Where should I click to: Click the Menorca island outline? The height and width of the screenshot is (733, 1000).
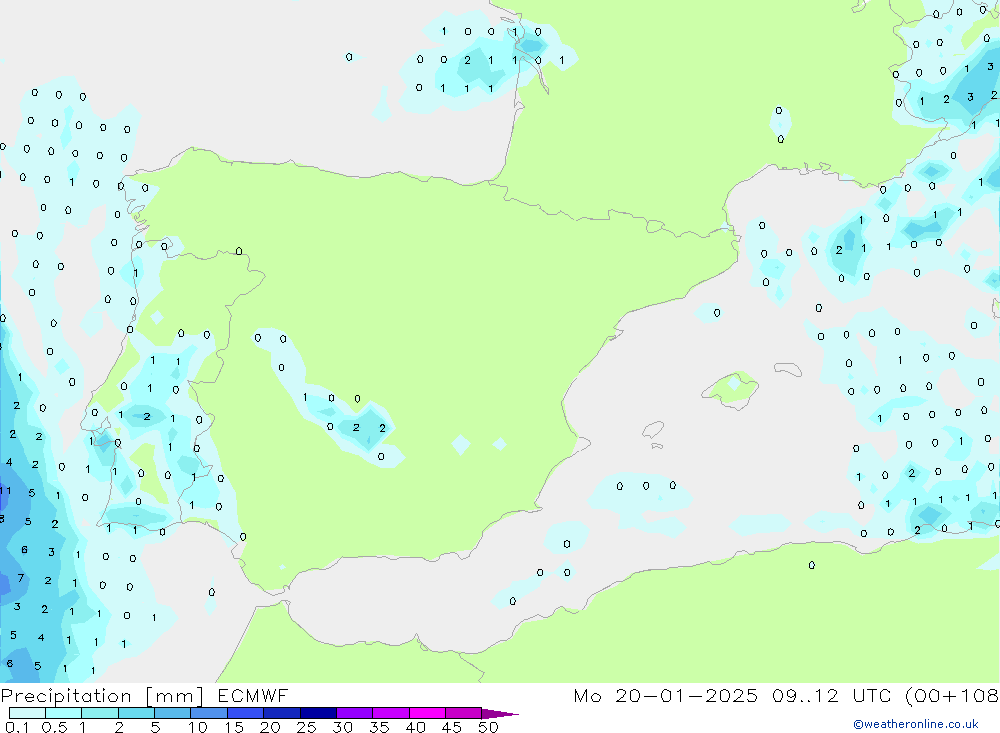pos(788,370)
